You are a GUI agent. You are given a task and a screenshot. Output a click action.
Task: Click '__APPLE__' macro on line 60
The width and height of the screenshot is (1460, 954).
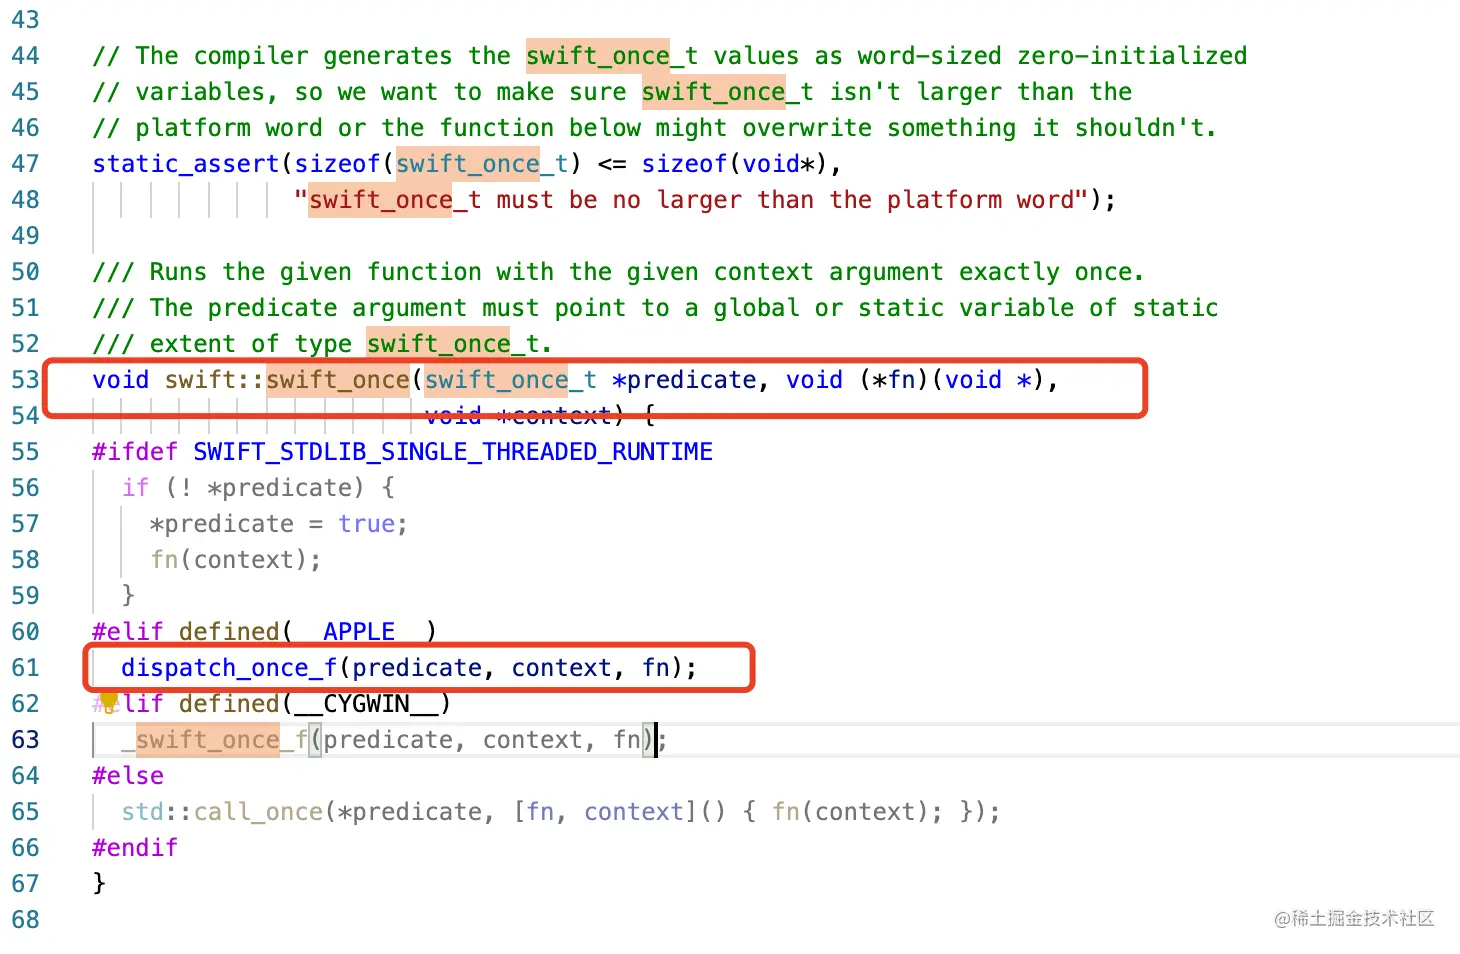click(x=359, y=632)
